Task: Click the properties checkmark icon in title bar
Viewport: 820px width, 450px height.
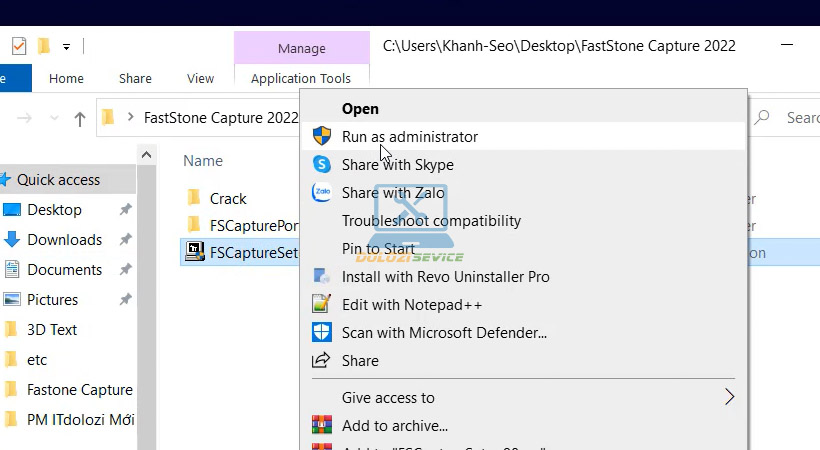Action: (x=19, y=46)
